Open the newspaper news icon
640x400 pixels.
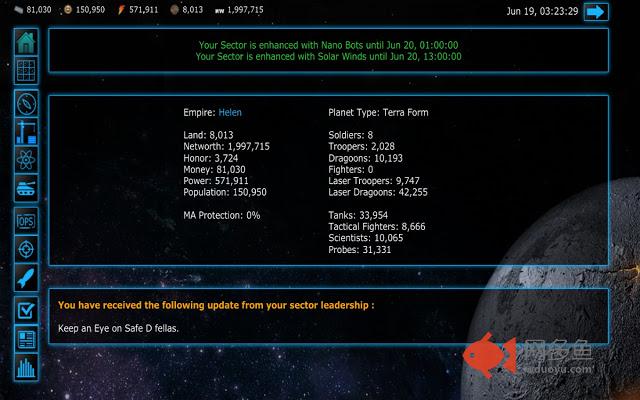(26, 339)
